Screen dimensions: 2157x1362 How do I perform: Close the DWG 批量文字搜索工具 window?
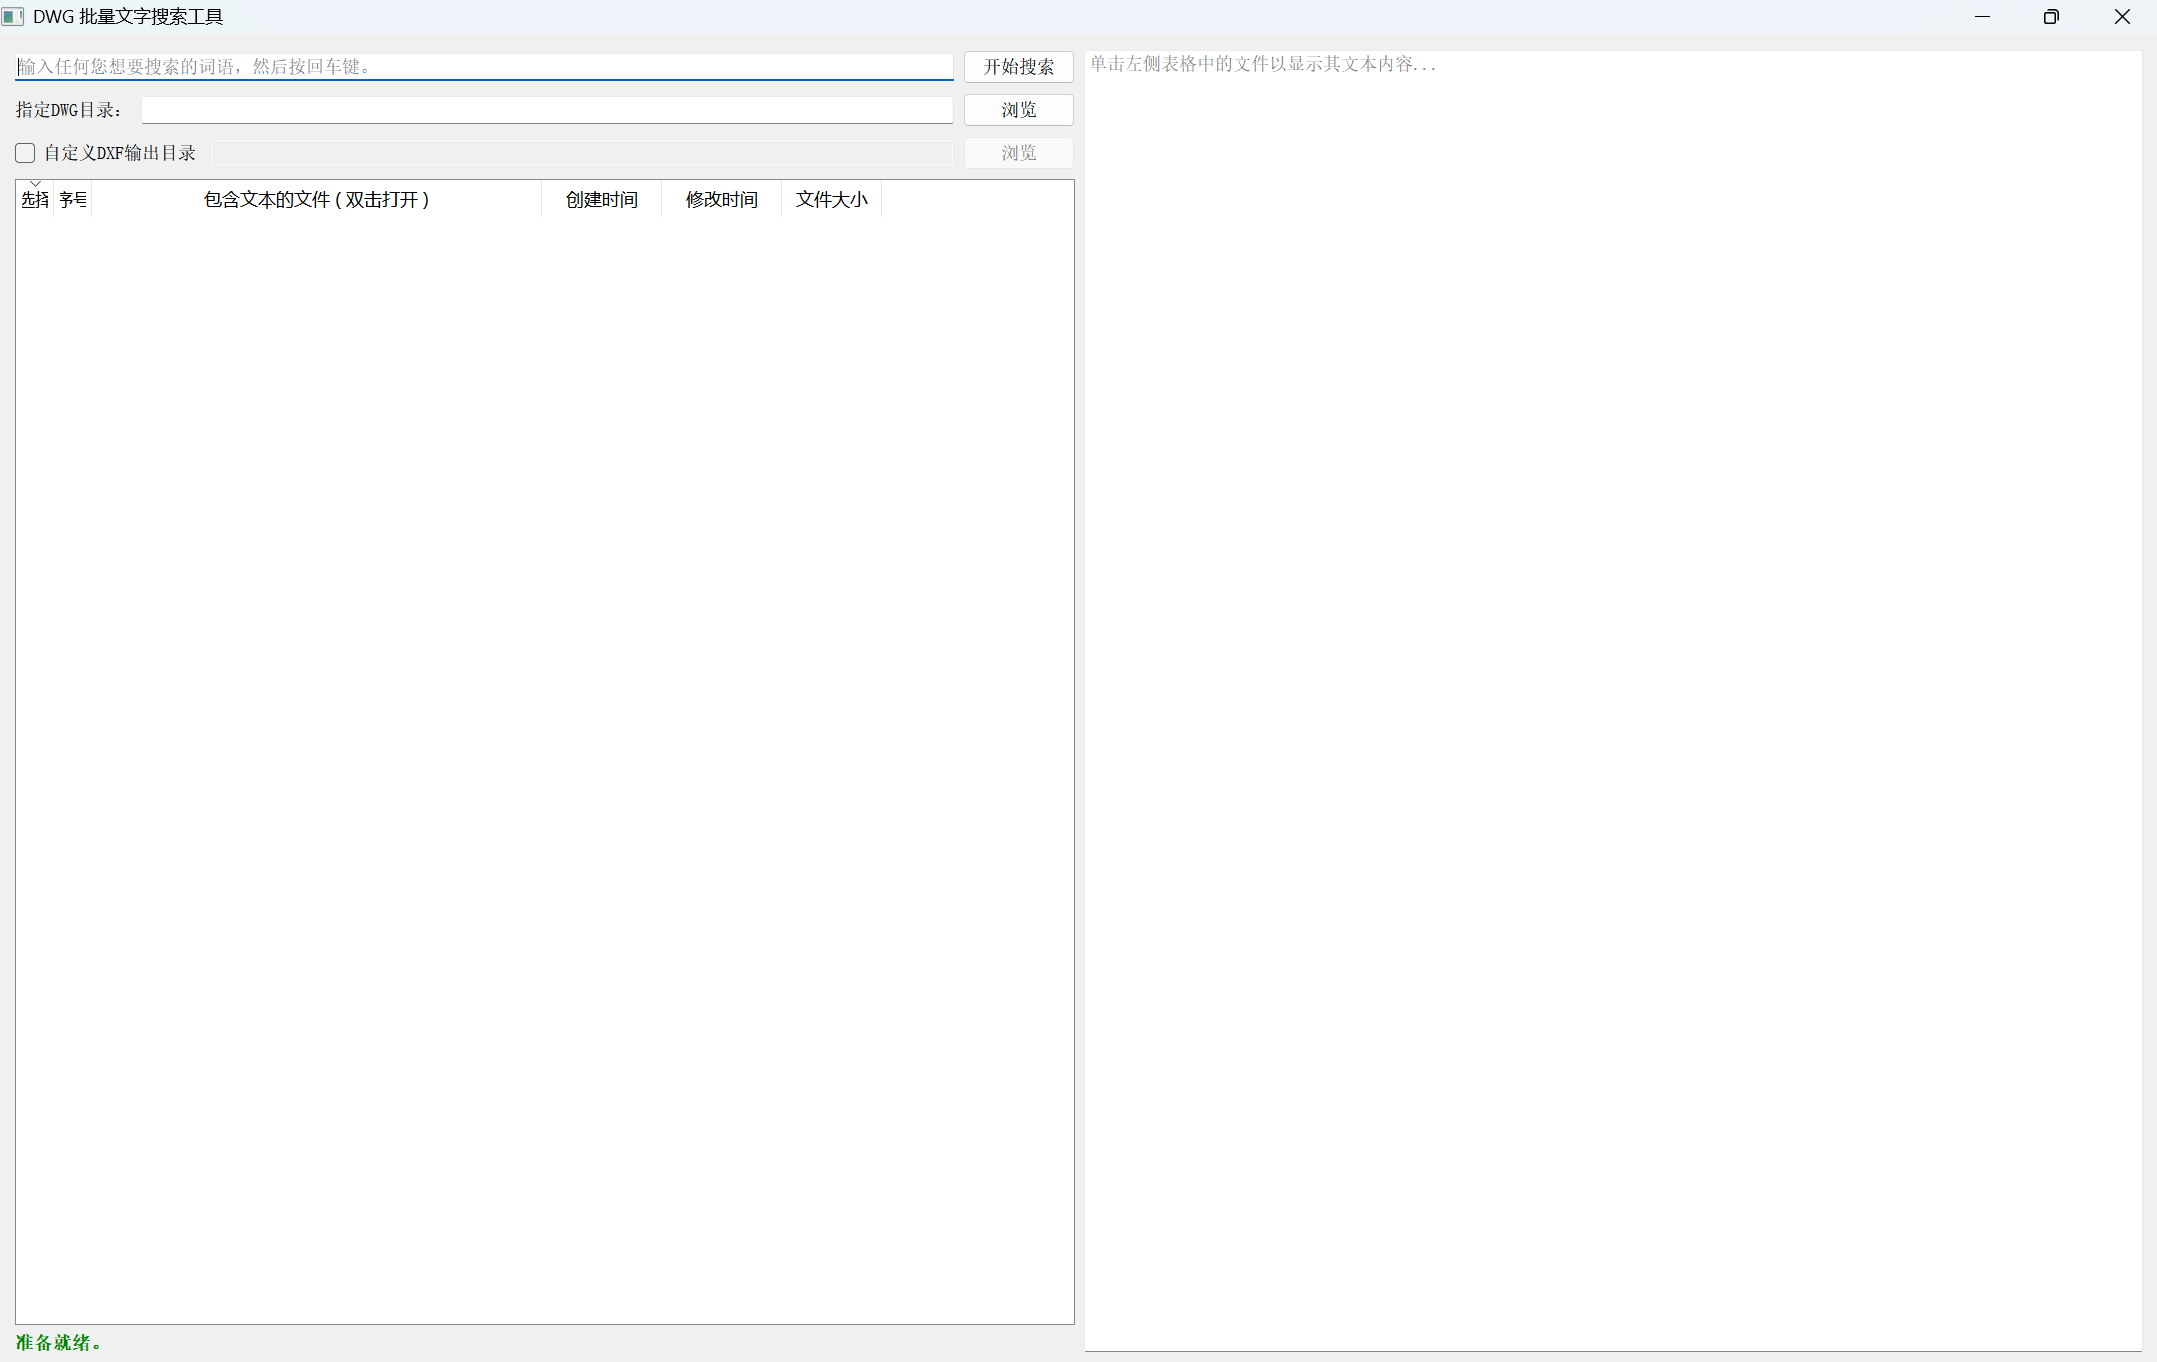(2122, 17)
